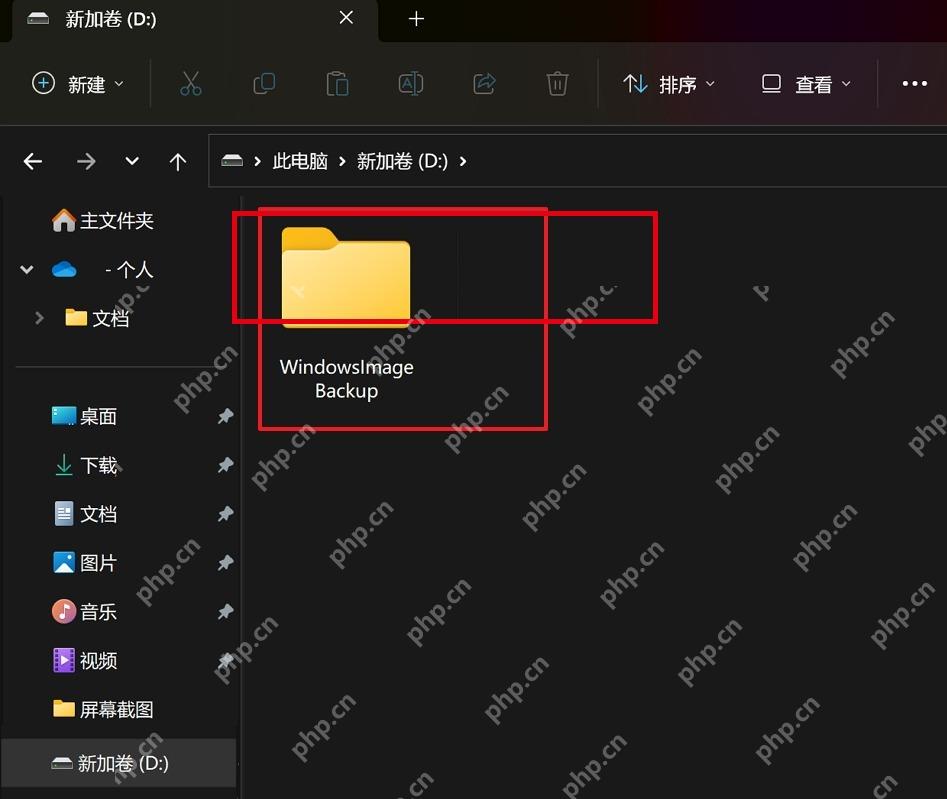Screen dimensions: 947x799
Task: Expand chevron before 此电脑 breadcrumb
Action: click(x=258, y=161)
